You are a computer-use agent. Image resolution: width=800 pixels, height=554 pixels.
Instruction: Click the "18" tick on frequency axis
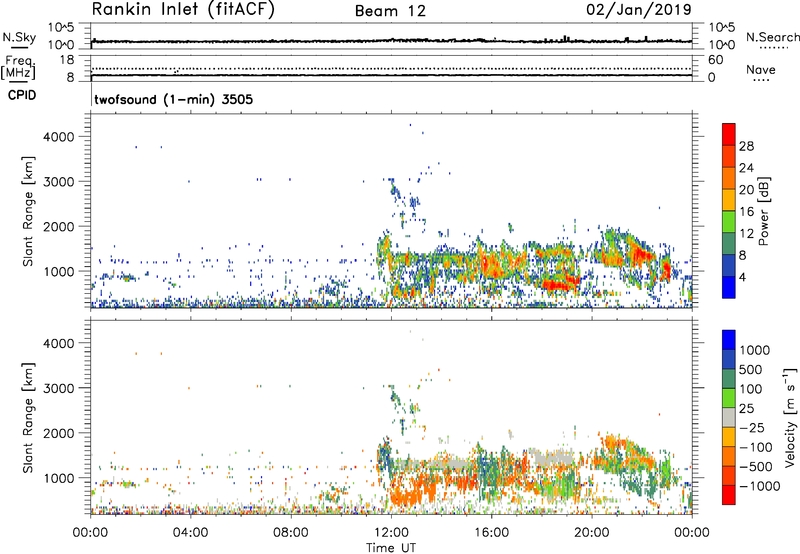pyautogui.click(x=67, y=60)
